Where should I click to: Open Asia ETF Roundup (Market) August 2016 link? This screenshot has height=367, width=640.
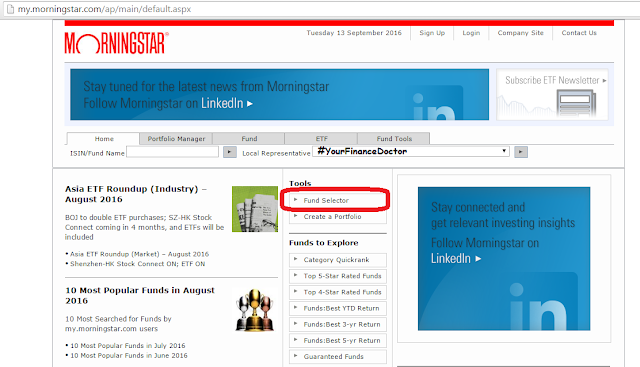[139, 254]
